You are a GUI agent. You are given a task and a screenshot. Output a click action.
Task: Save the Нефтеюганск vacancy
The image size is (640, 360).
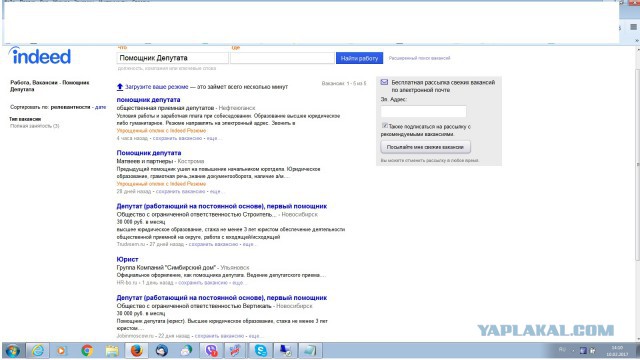coord(177,138)
